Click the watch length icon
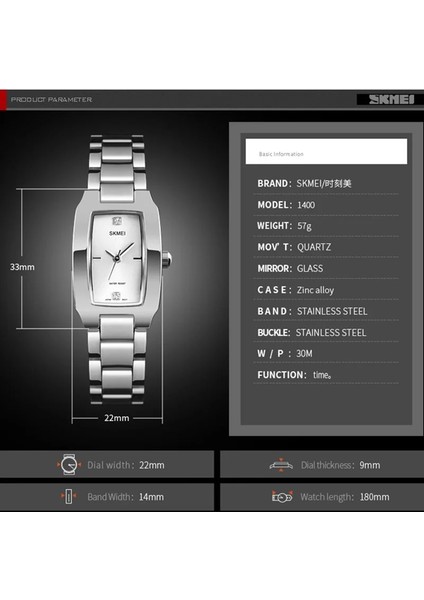The height and width of the screenshot is (600, 424). click(x=282, y=497)
